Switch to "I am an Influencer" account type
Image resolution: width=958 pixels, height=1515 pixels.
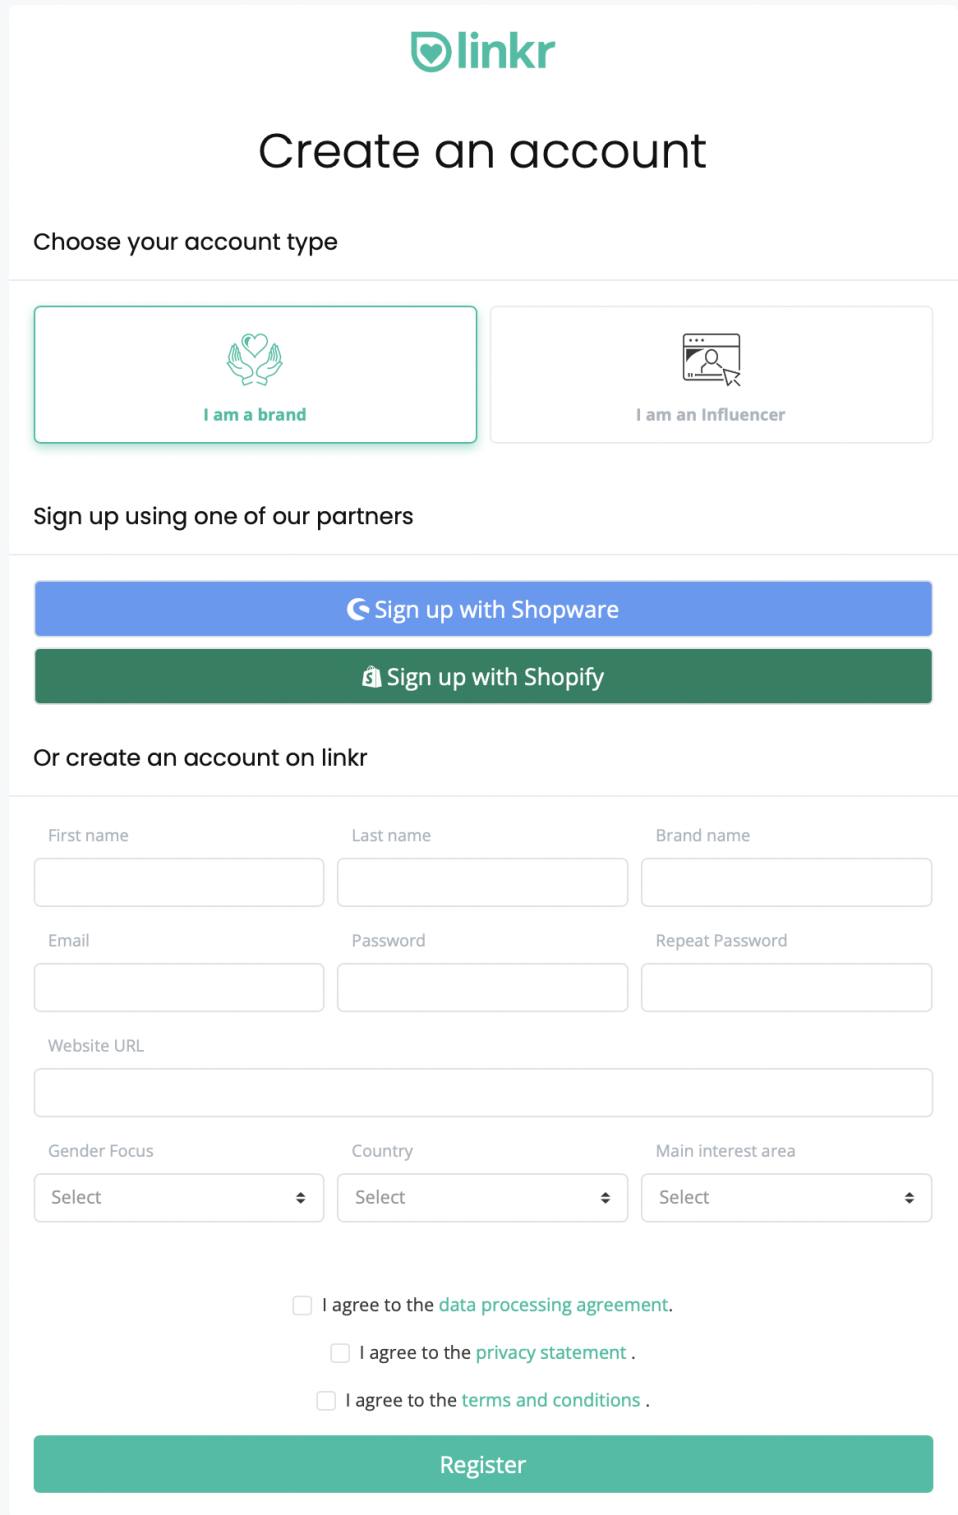tap(711, 375)
